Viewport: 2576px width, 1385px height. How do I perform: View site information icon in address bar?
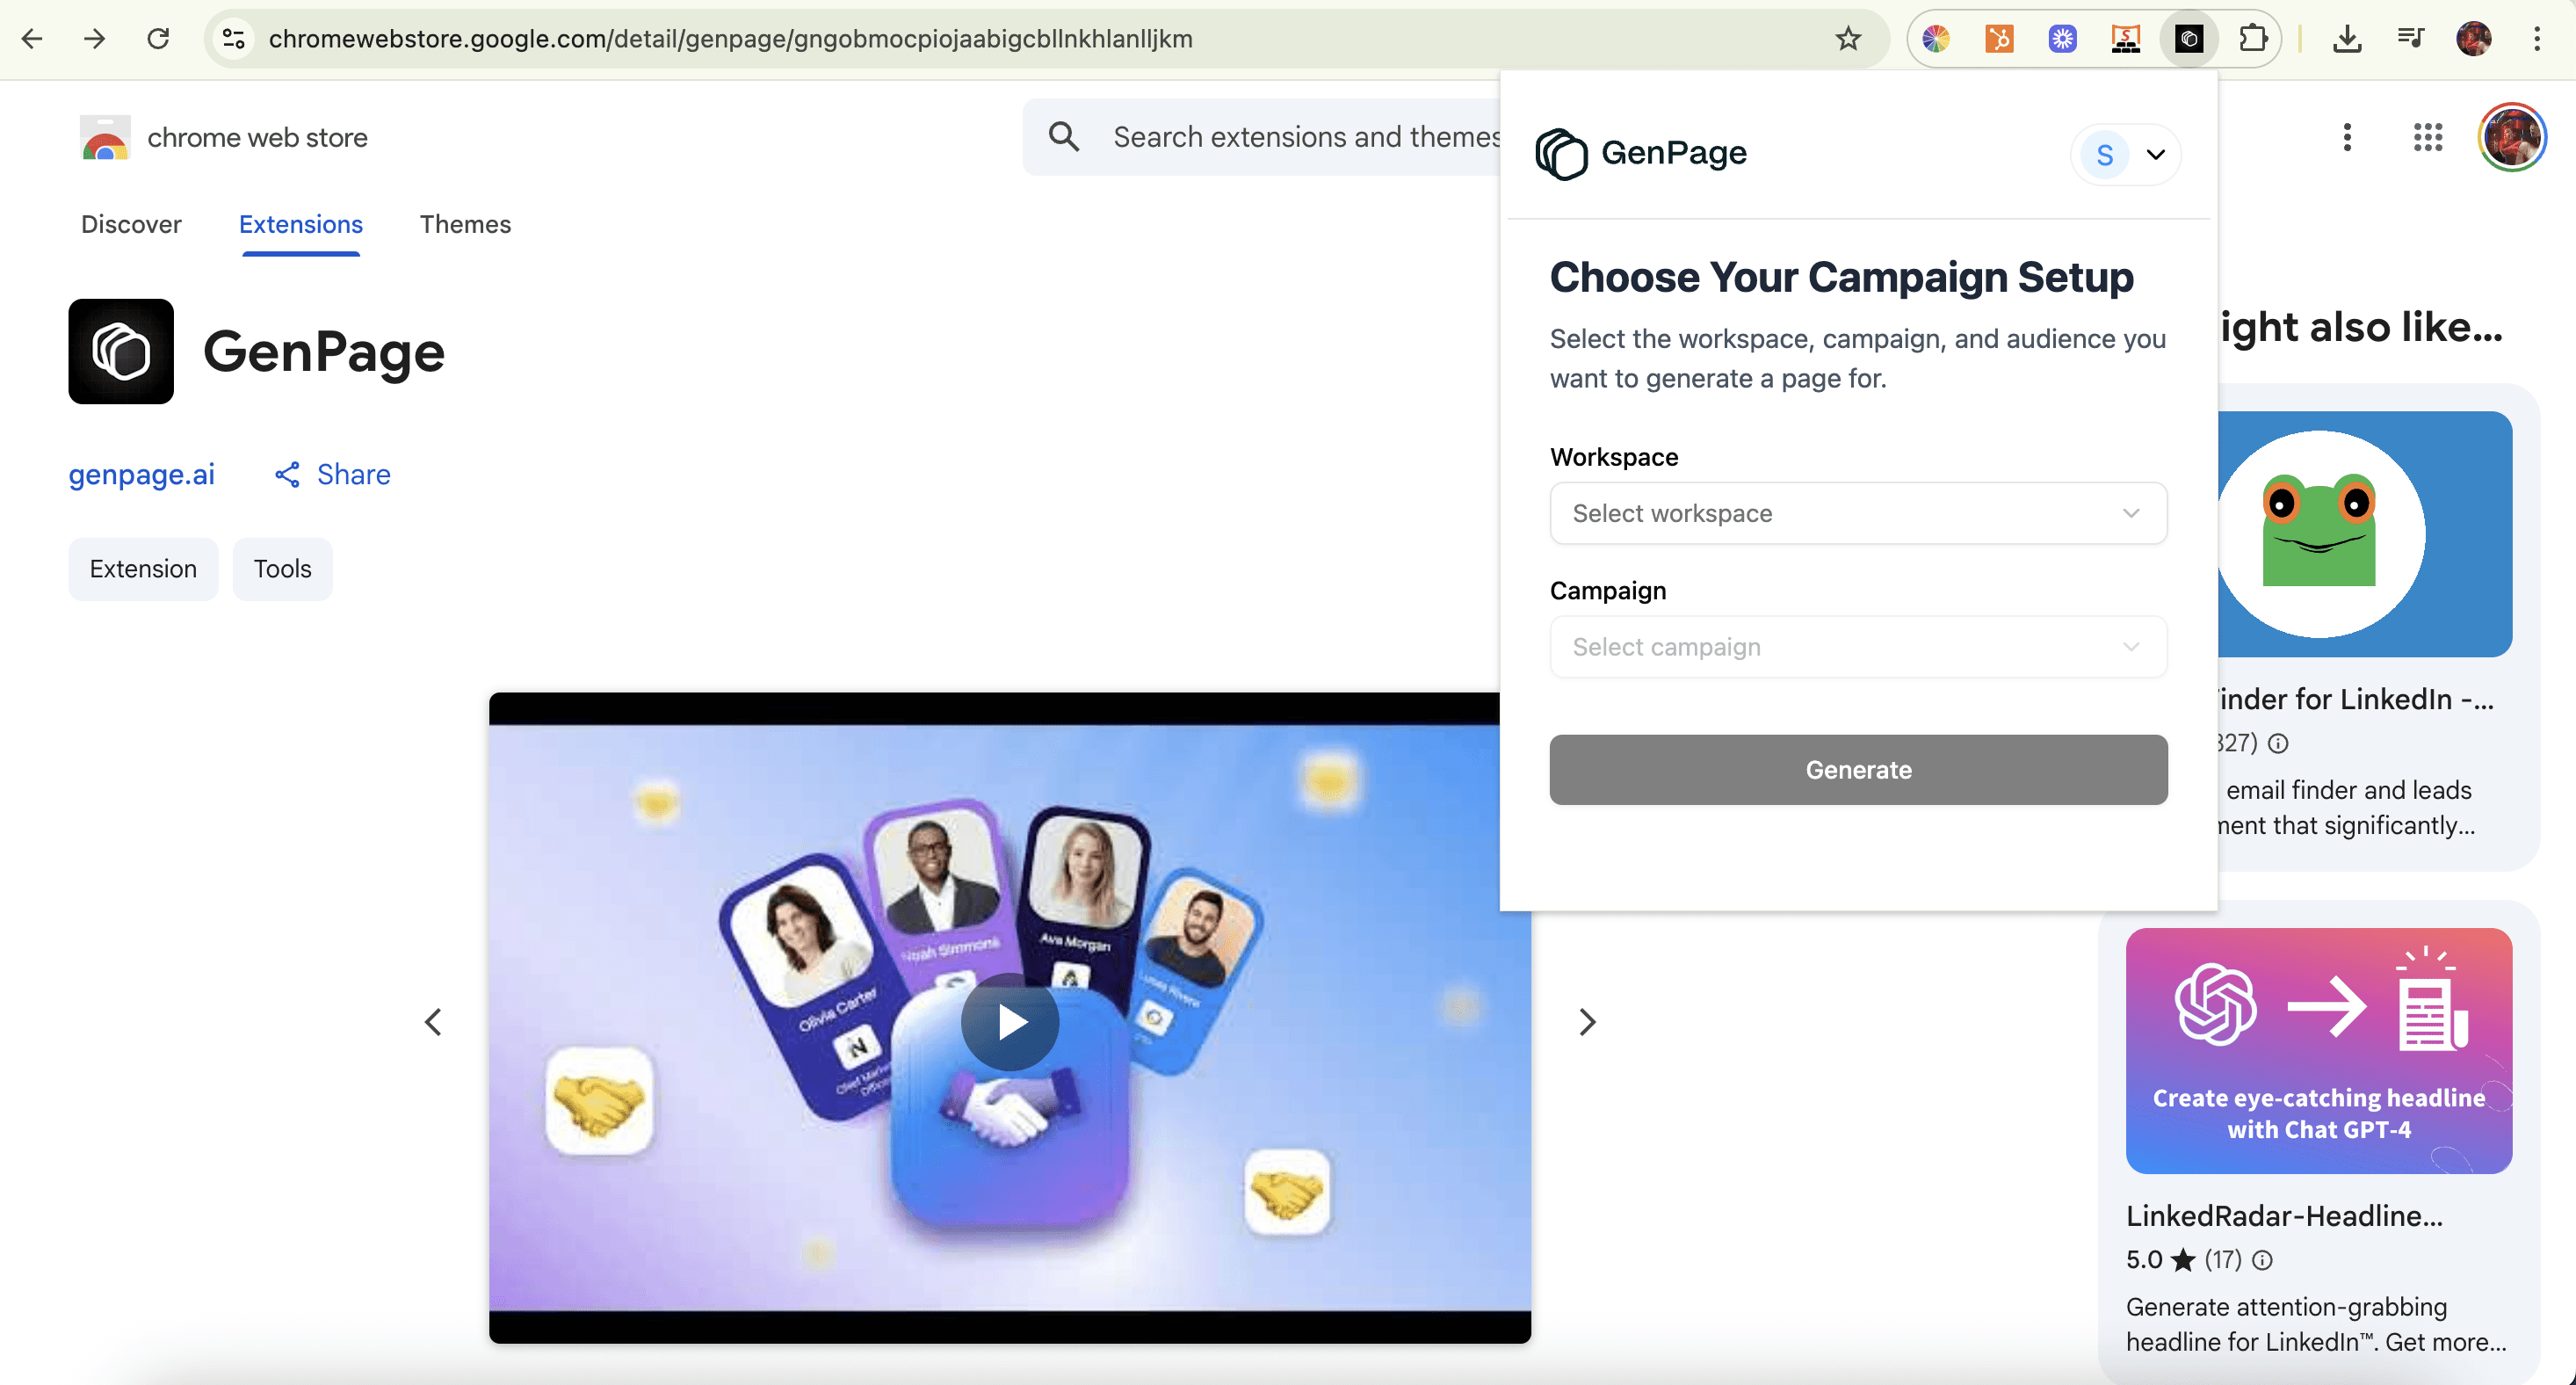pos(234,39)
